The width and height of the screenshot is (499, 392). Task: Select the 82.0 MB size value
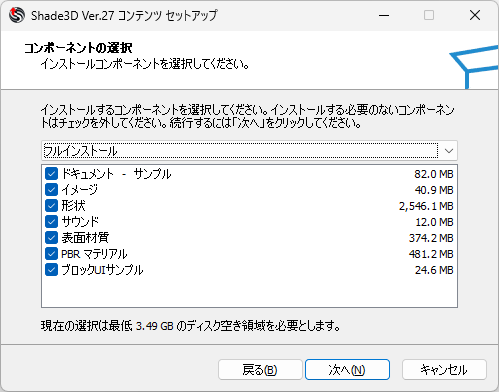[434, 174]
